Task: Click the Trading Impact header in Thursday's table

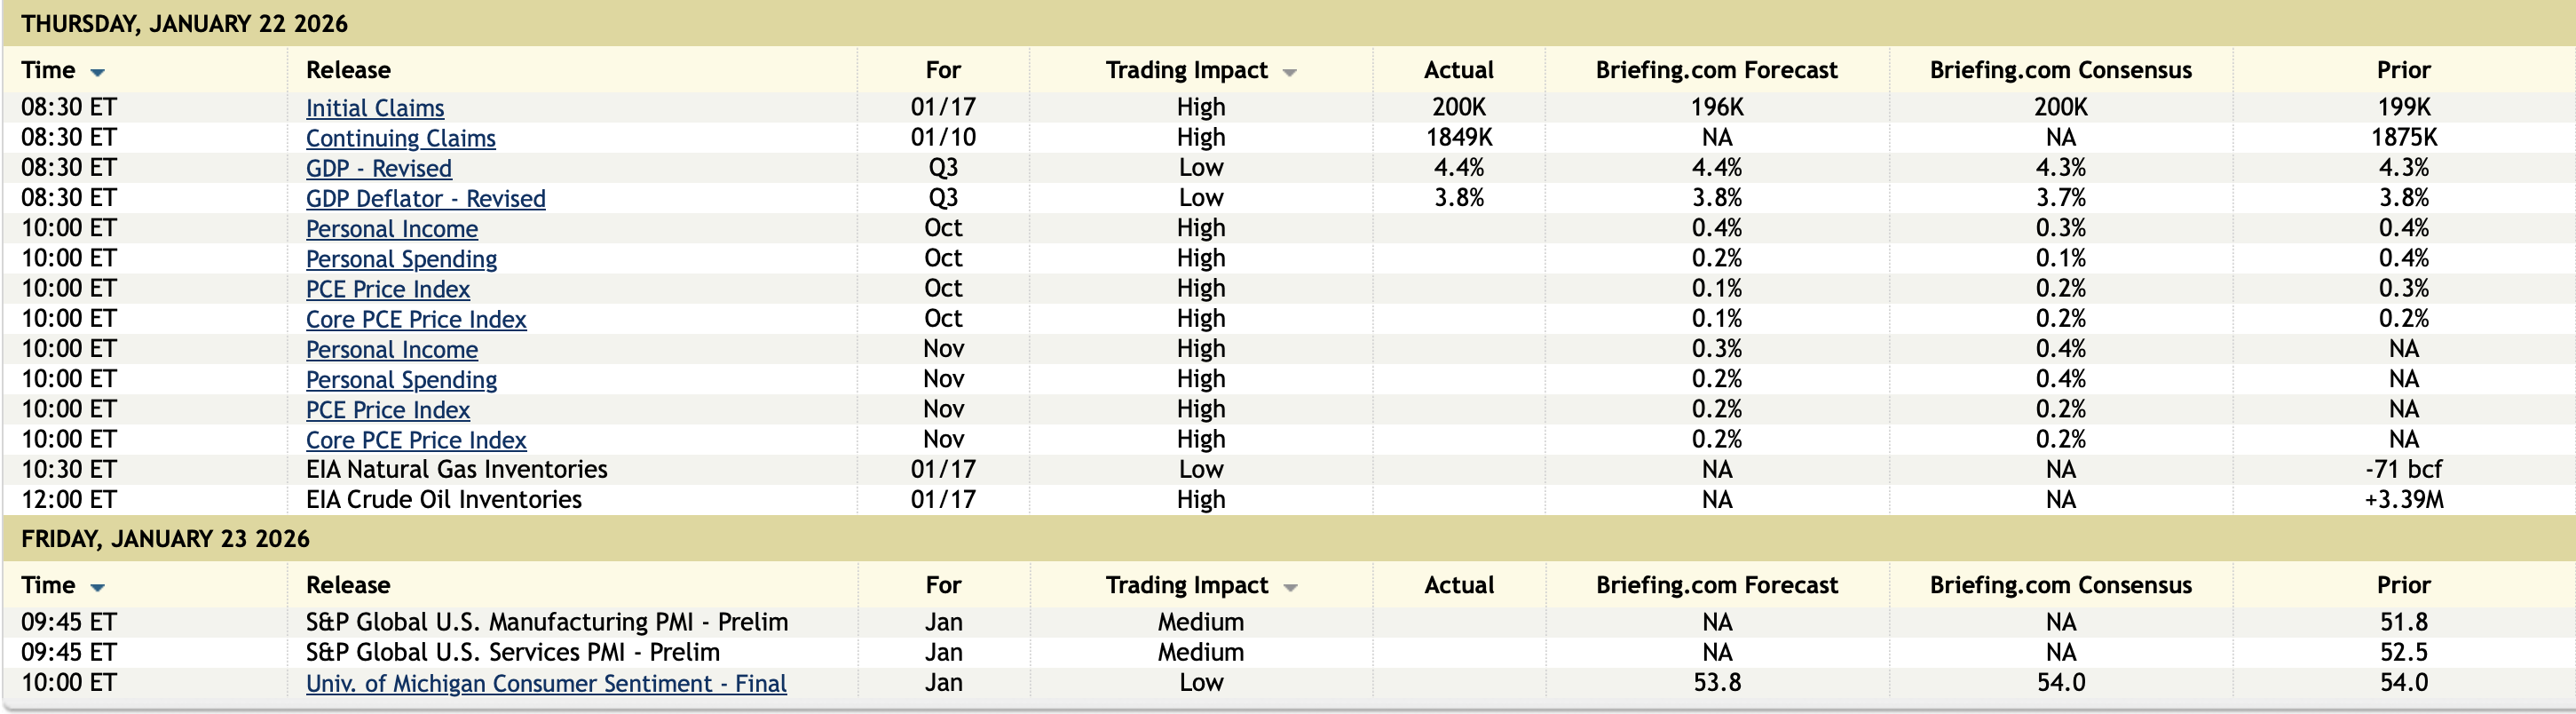Action: [x=1186, y=70]
